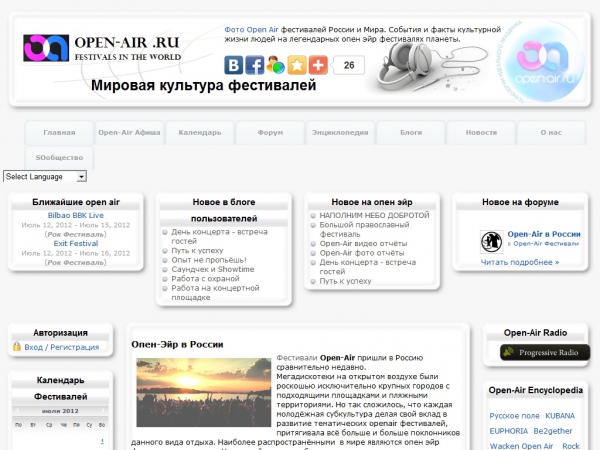Share via Facebook icon
The width and height of the screenshot is (600, 450).
(254, 65)
